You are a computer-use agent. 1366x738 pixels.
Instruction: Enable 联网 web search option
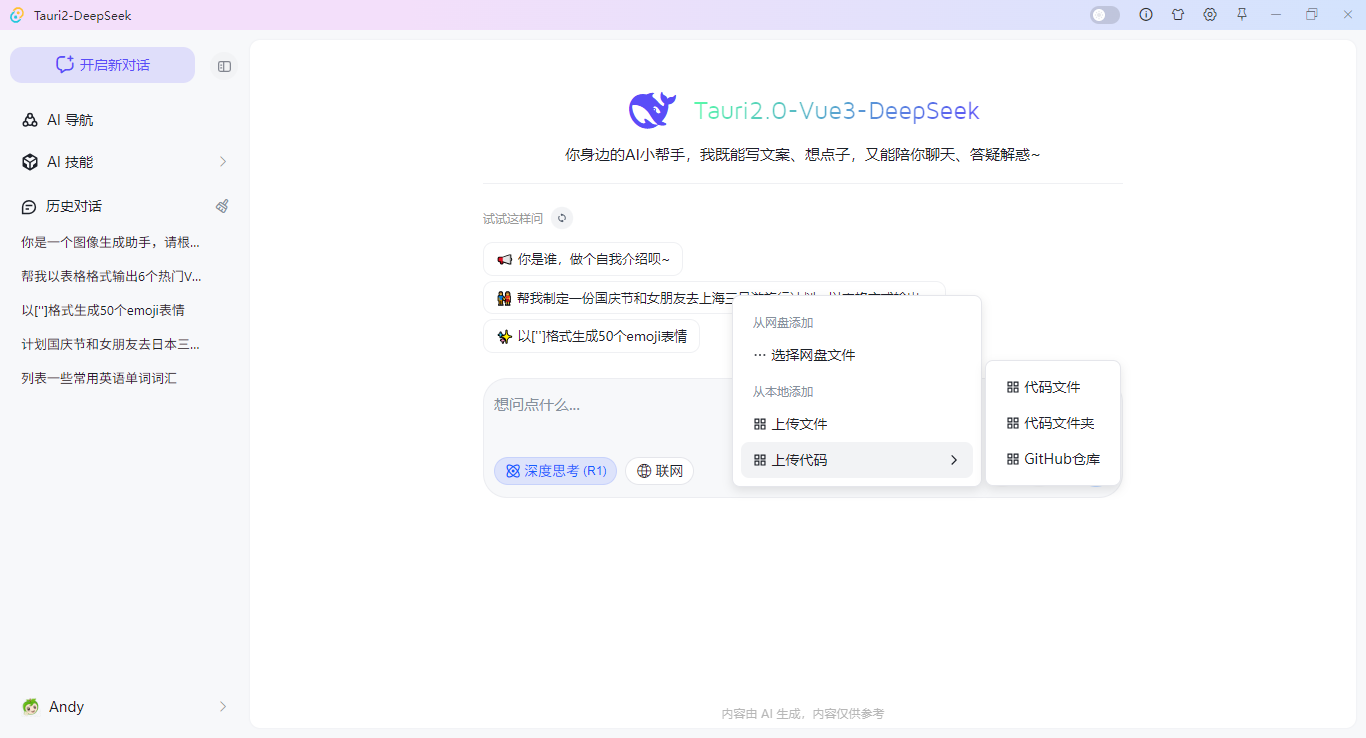(659, 471)
